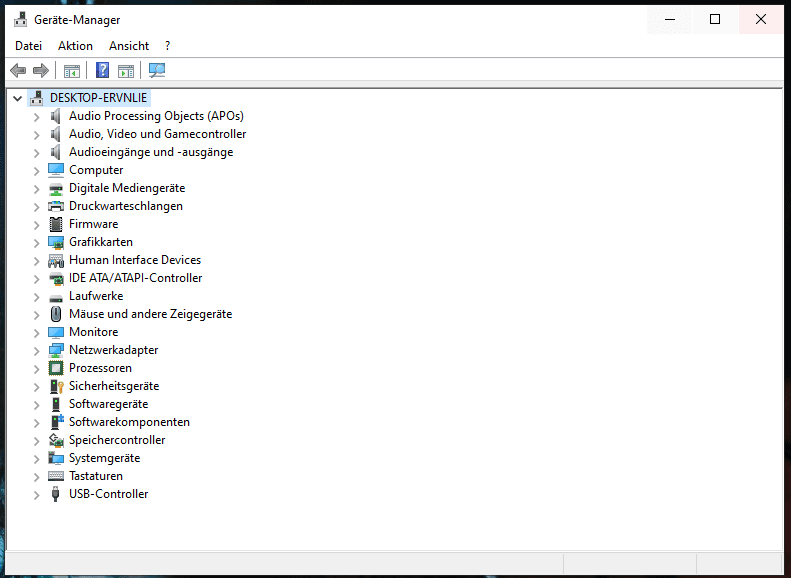The width and height of the screenshot is (791, 578).
Task: Click the Tastaturen keyboard icon
Action: (56, 476)
